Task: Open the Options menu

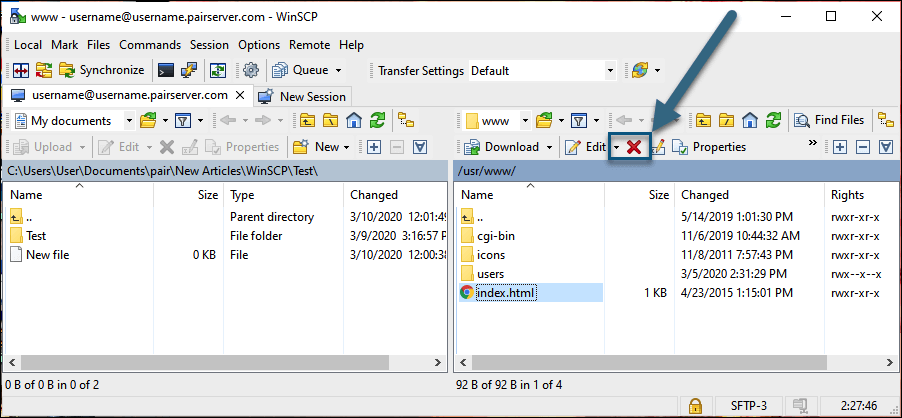Action: pos(259,45)
